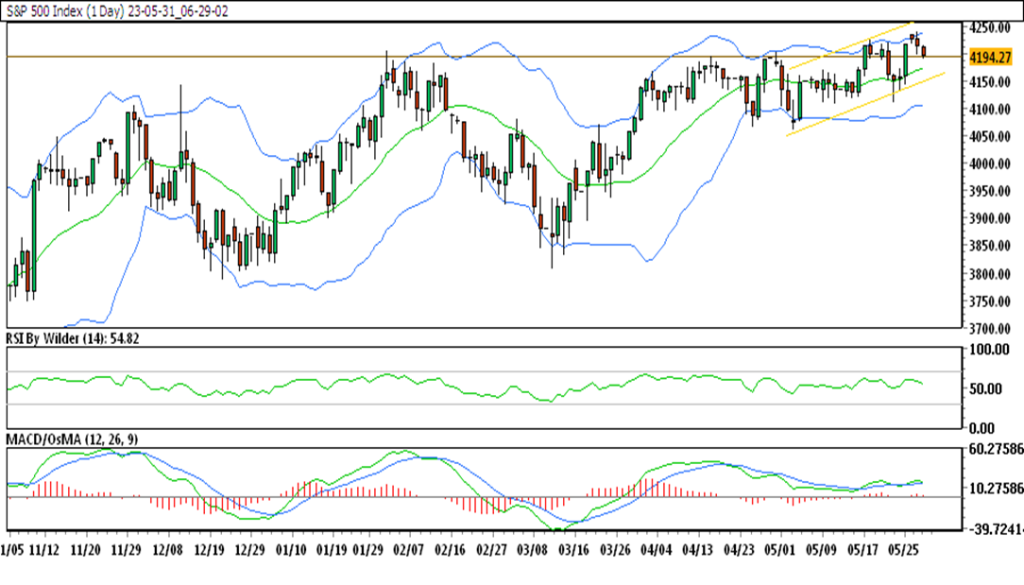Select the 03/16 date label
This screenshot has height=585, width=1024.
click(573, 550)
